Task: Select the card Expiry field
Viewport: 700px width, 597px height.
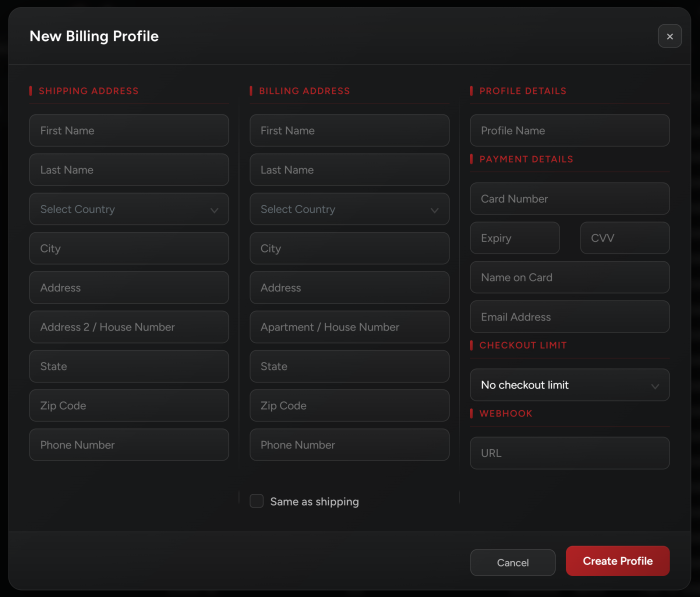Action: 514,238
